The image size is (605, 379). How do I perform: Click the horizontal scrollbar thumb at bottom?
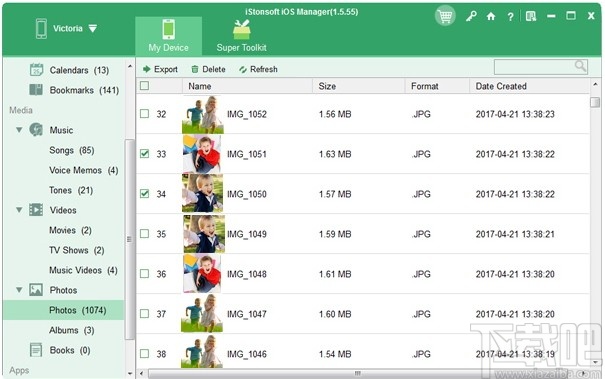[357, 374]
